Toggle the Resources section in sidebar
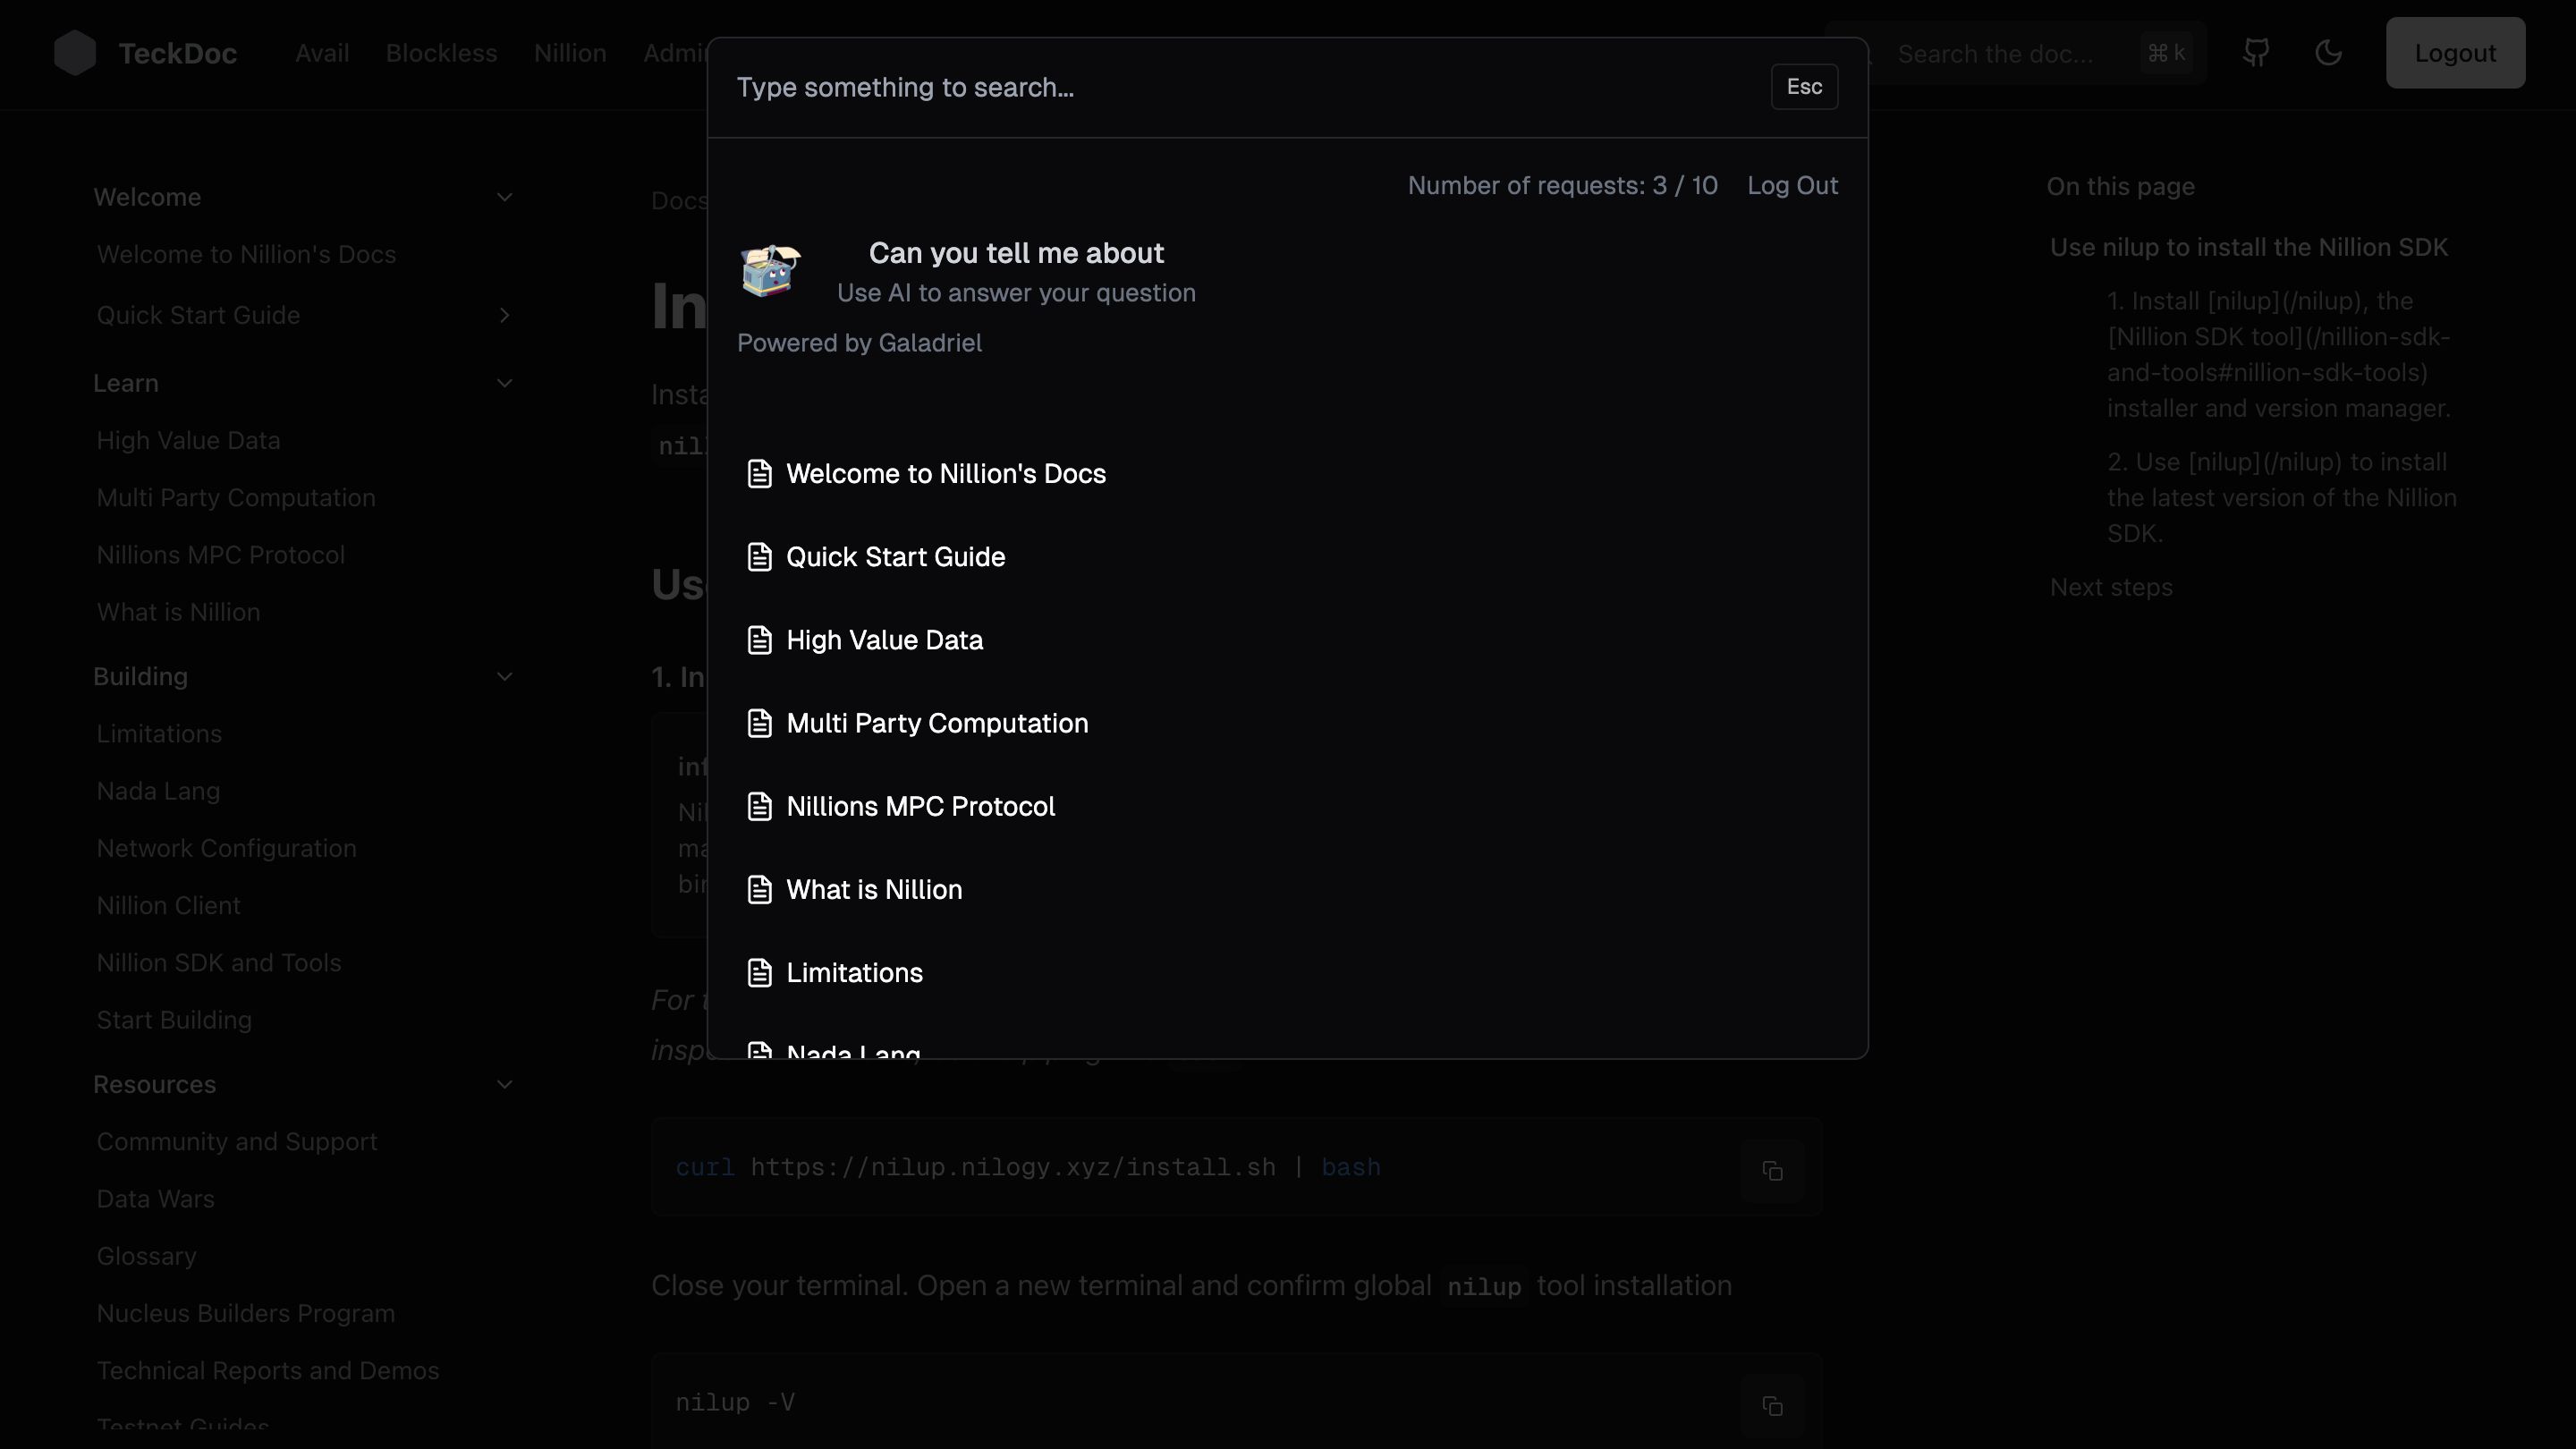Viewport: 2576px width, 1449px height. click(504, 1083)
